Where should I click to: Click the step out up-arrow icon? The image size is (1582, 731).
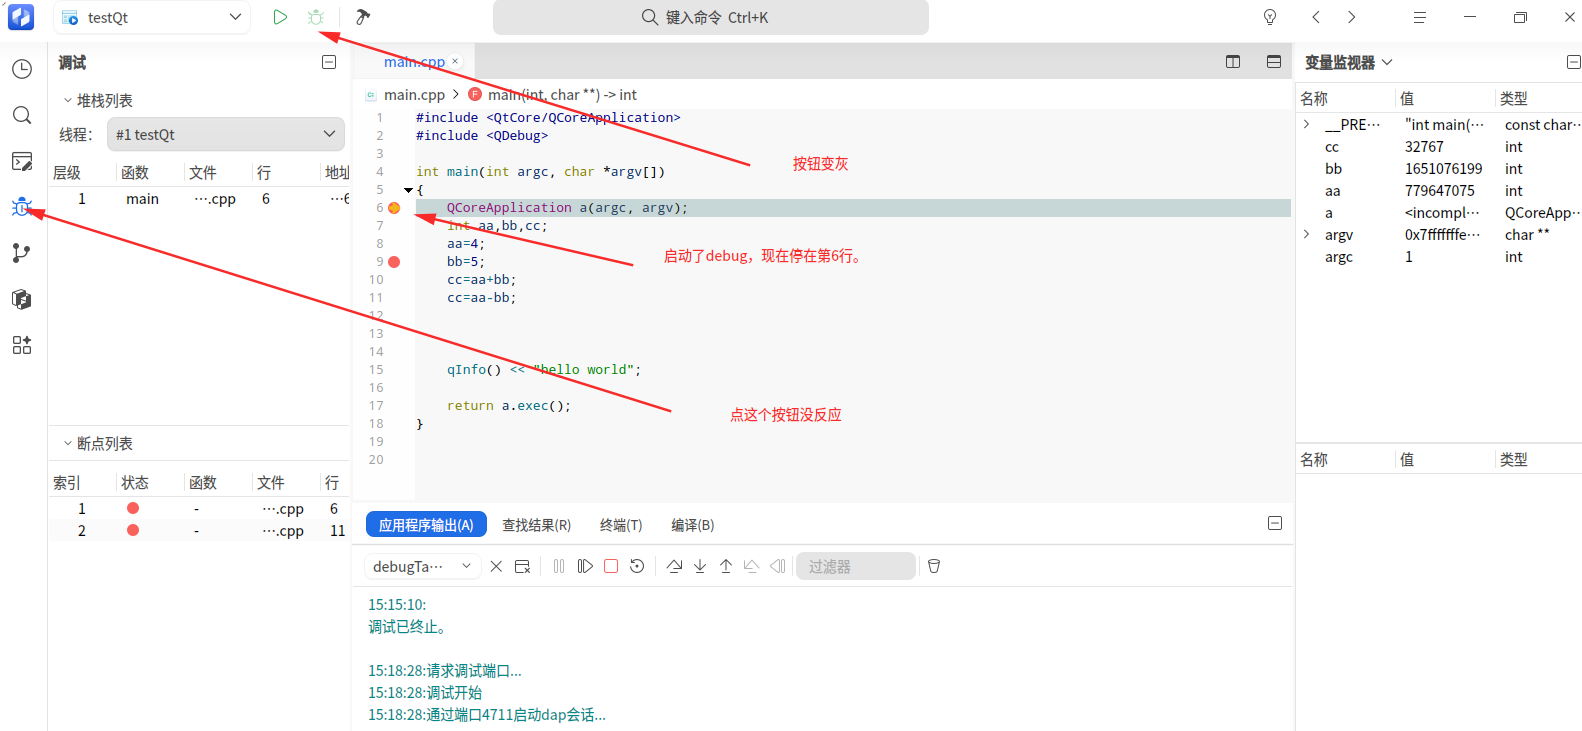726,566
